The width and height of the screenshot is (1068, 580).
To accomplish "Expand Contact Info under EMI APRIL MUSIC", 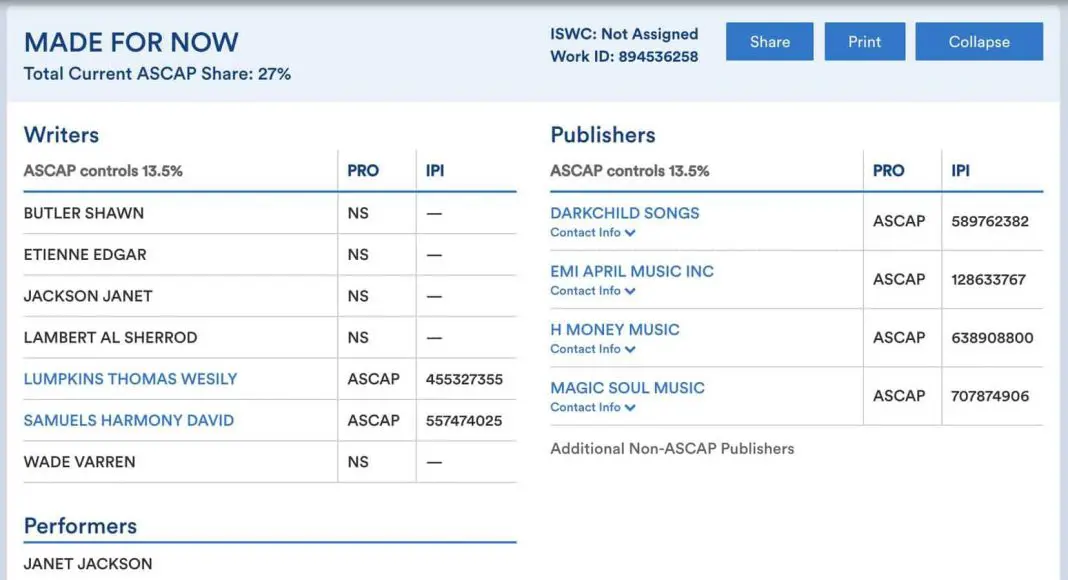I will [x=593, y=291].
